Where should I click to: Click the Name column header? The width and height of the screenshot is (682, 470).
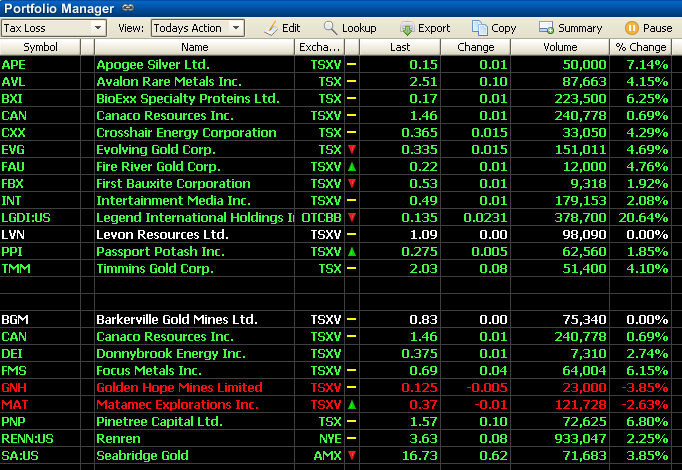195,47
